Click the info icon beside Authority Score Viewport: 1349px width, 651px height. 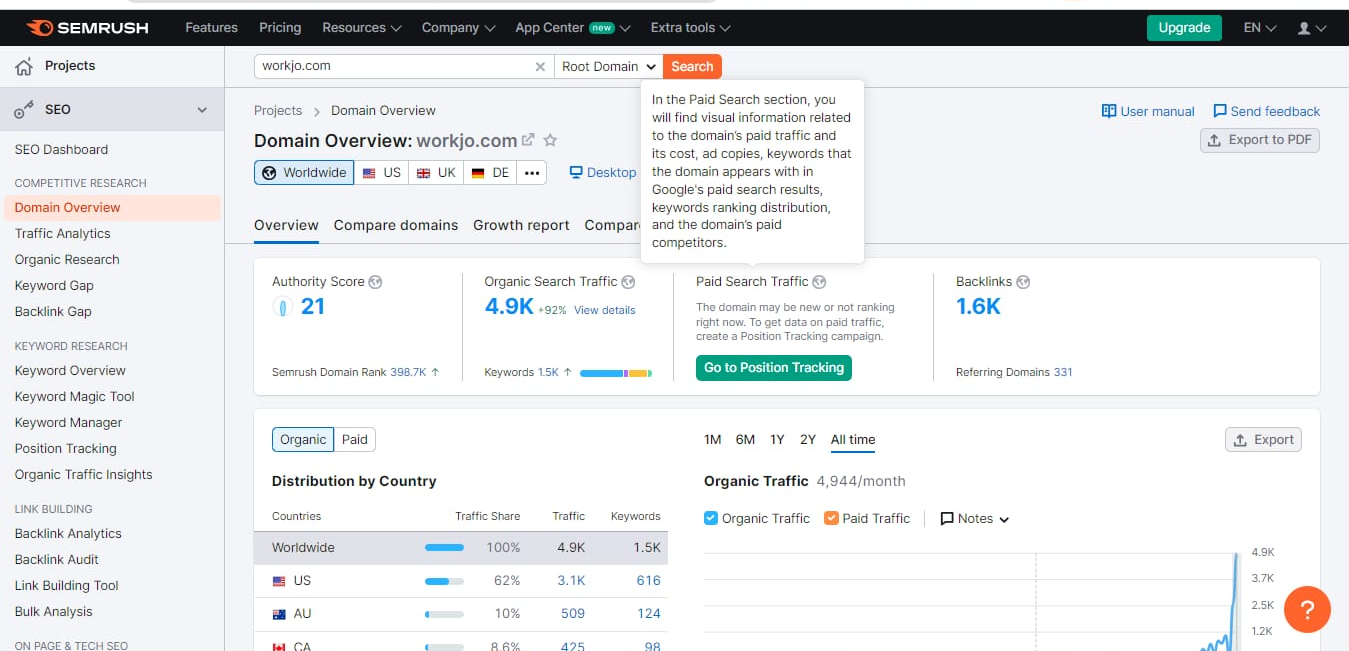pos(375,282)
